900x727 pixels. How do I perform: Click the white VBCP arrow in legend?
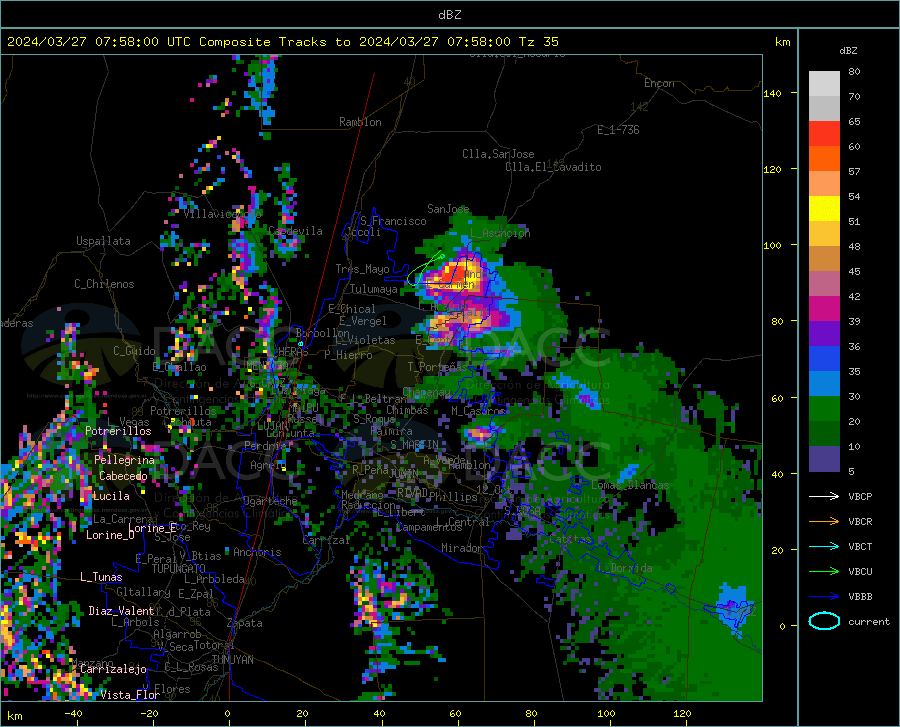(x=824, y=496)
